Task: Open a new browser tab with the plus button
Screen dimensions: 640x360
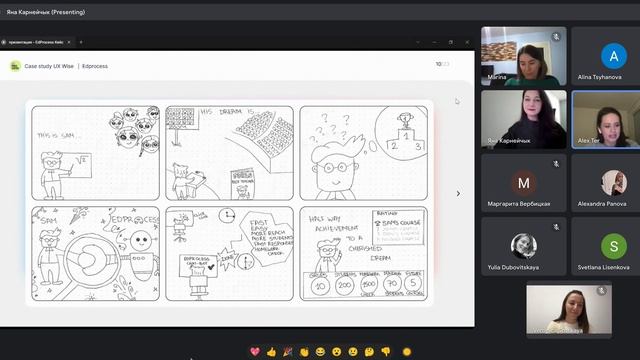Action: (x=81, y=42)
